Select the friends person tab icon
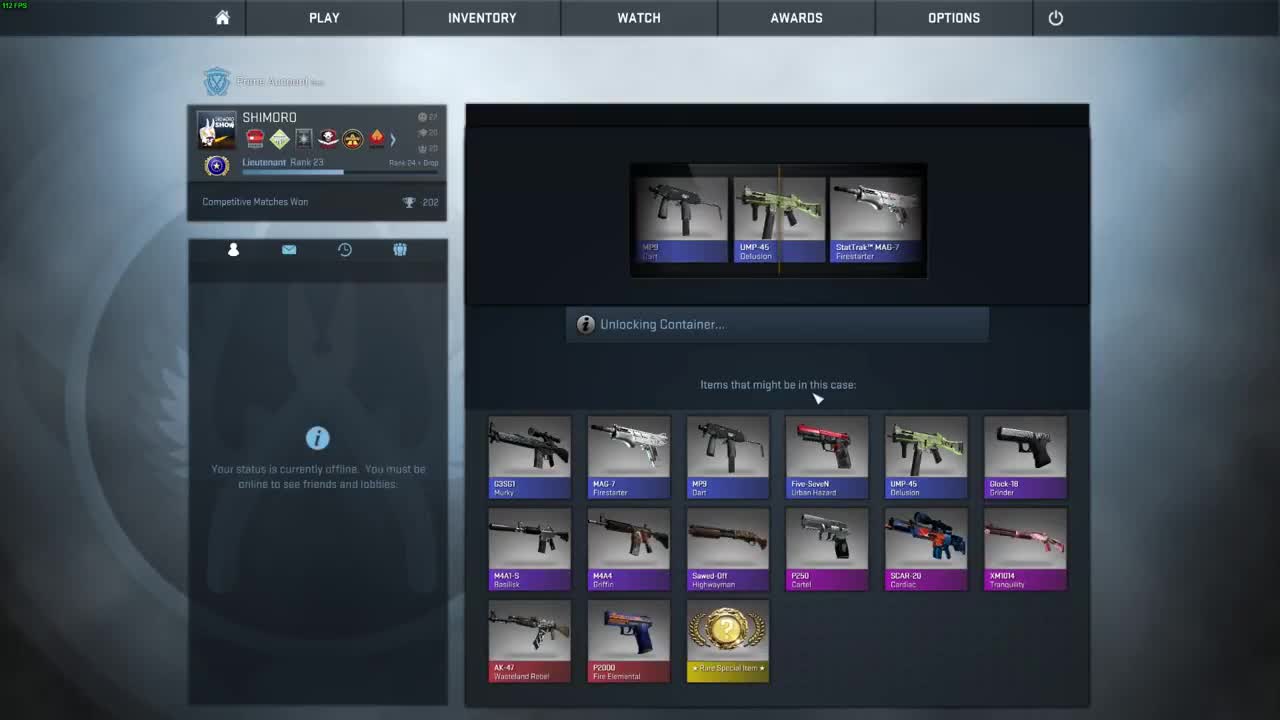1280x720 pixels. [233, 249]
